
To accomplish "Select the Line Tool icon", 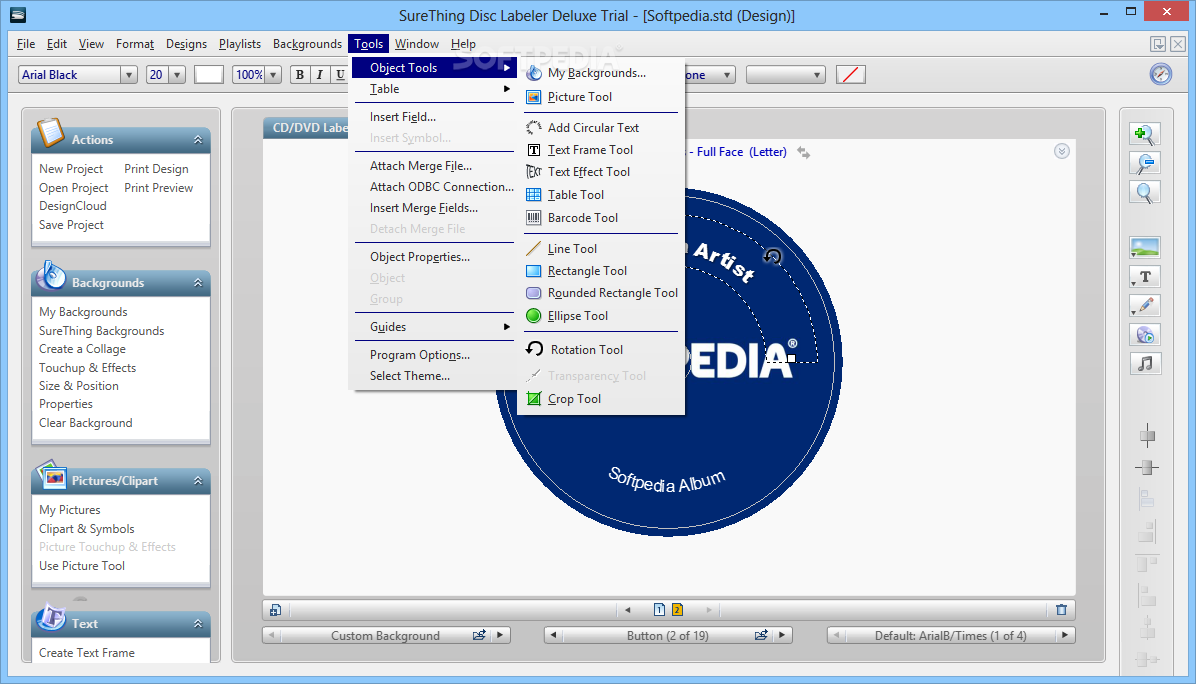I will (534, 249).
